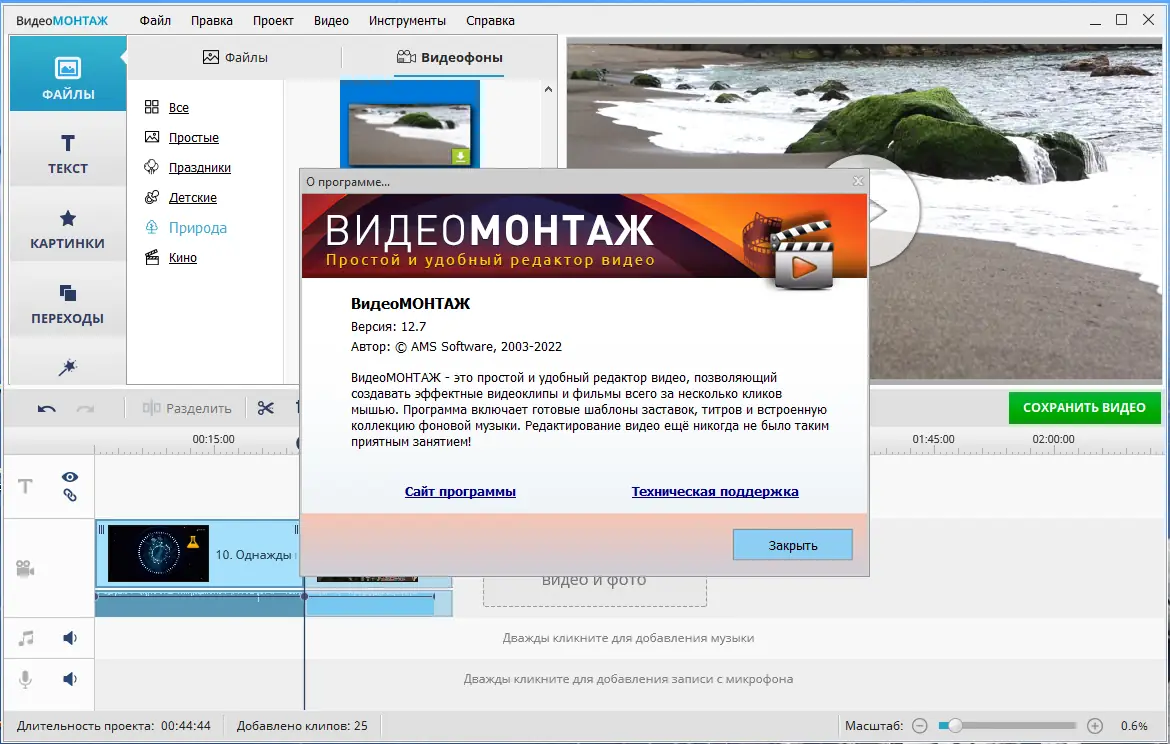This screenshot has height=744, width=1170.
Task: Click the Разделить split button
Action: pyautogui.click(x=187, y=408)
